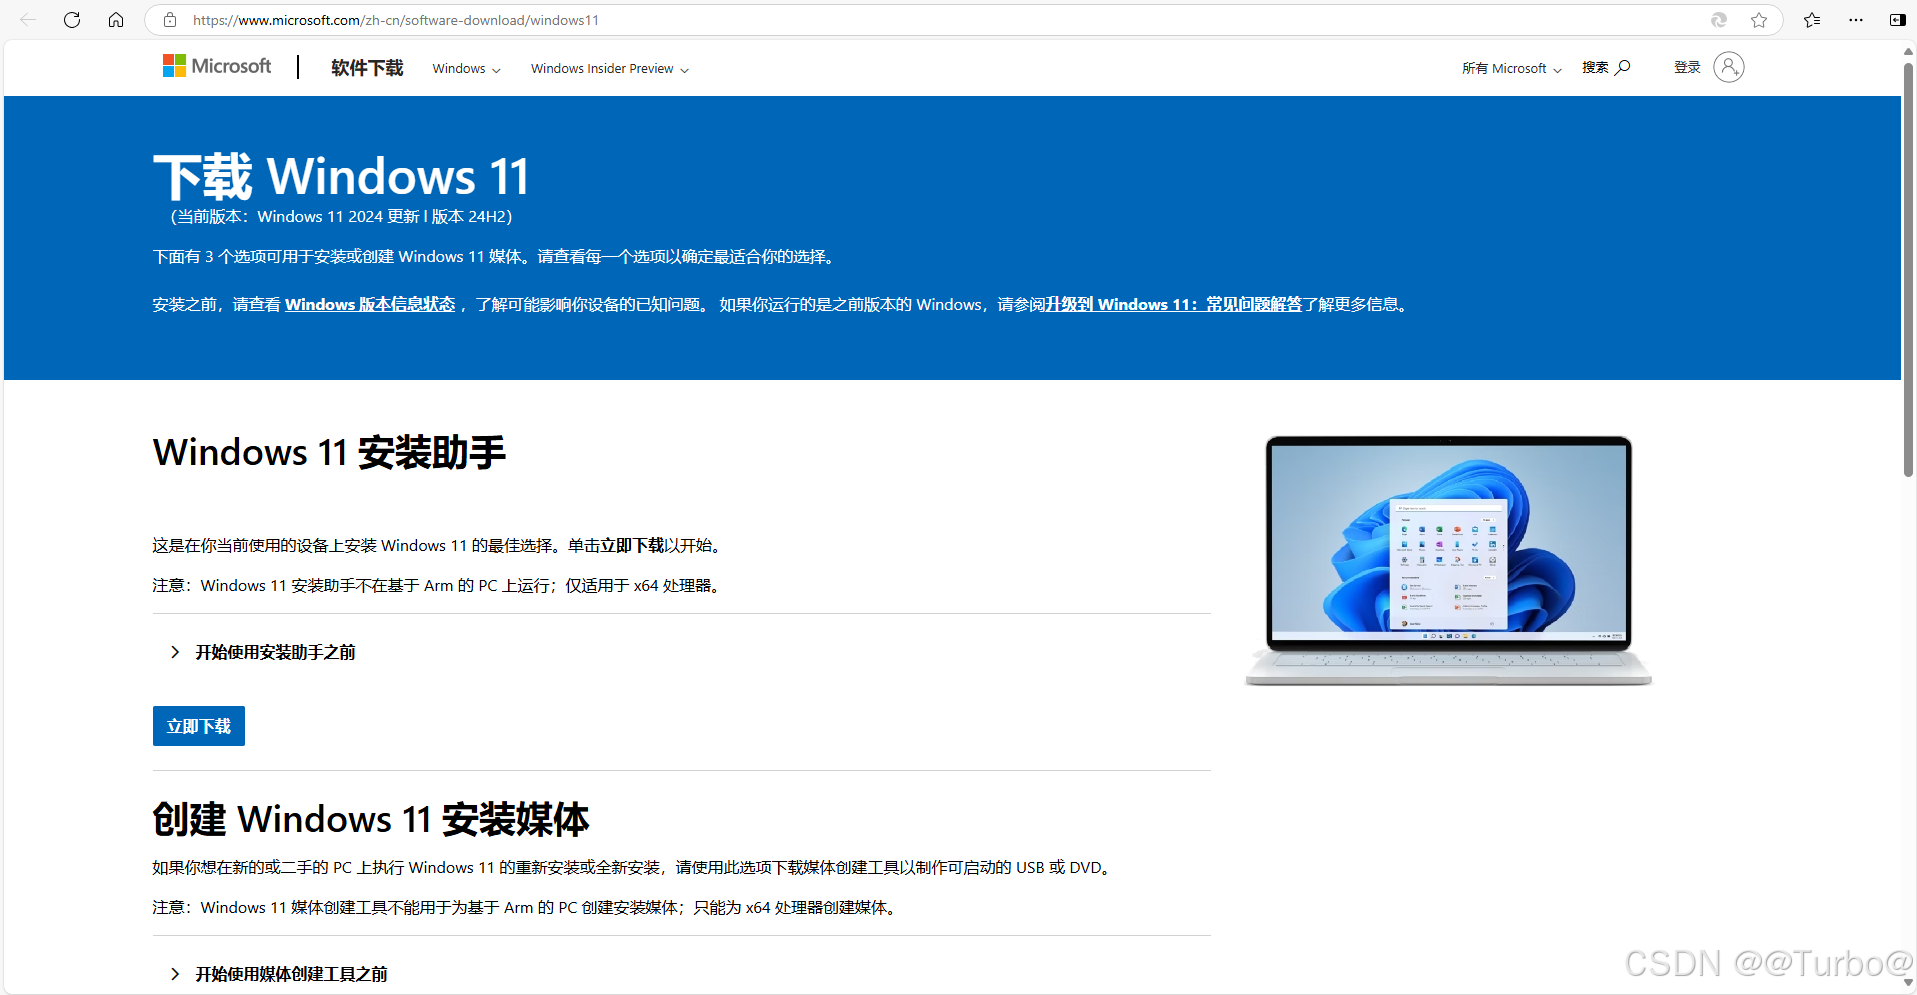
Task: Refresh the current page
Action: coord(71,20)
